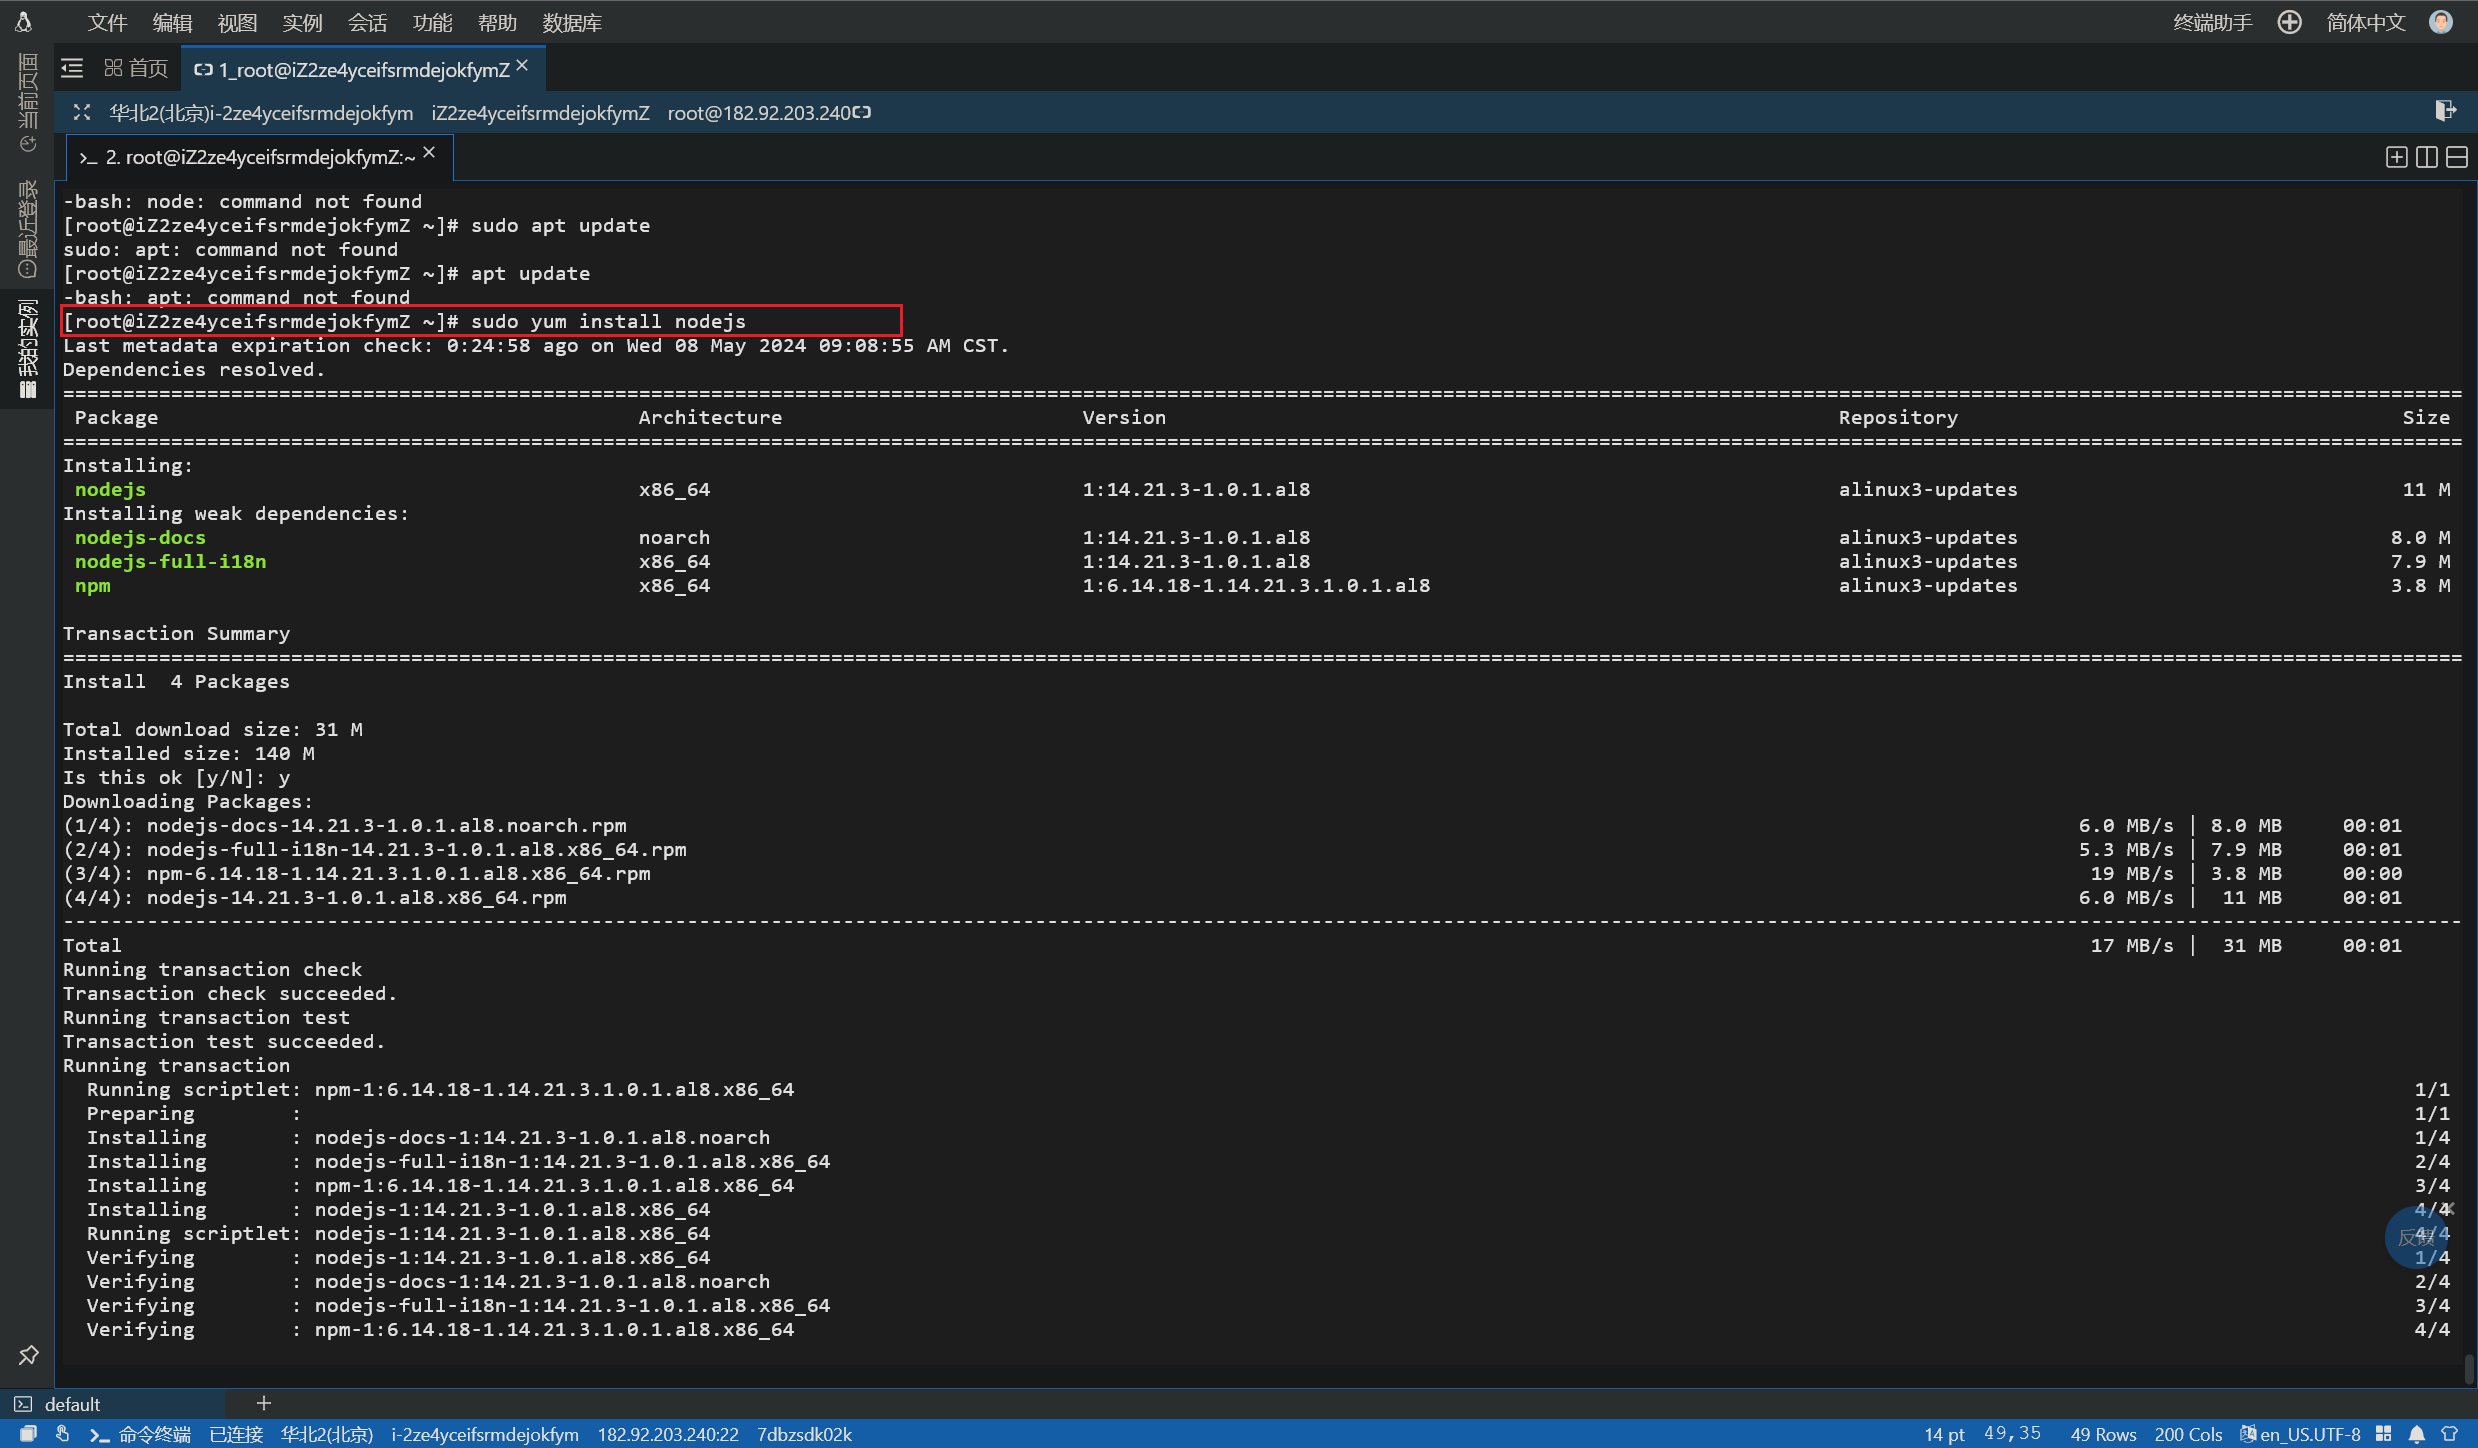Change font size via 14 pt

point(1944,1434)
